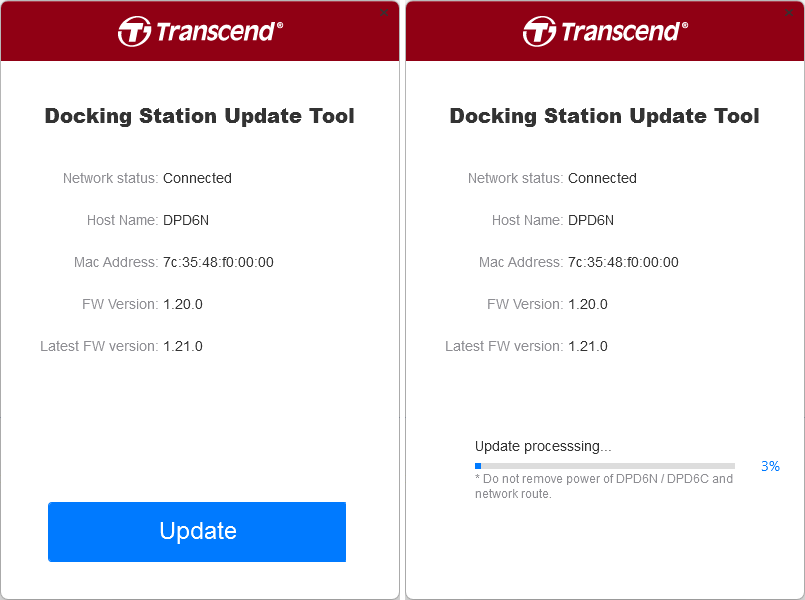Screen dimensions: 805x600
Task: Select Latest FW version 1.21.0 in Update-button window
Action: (x=183, y=346)
